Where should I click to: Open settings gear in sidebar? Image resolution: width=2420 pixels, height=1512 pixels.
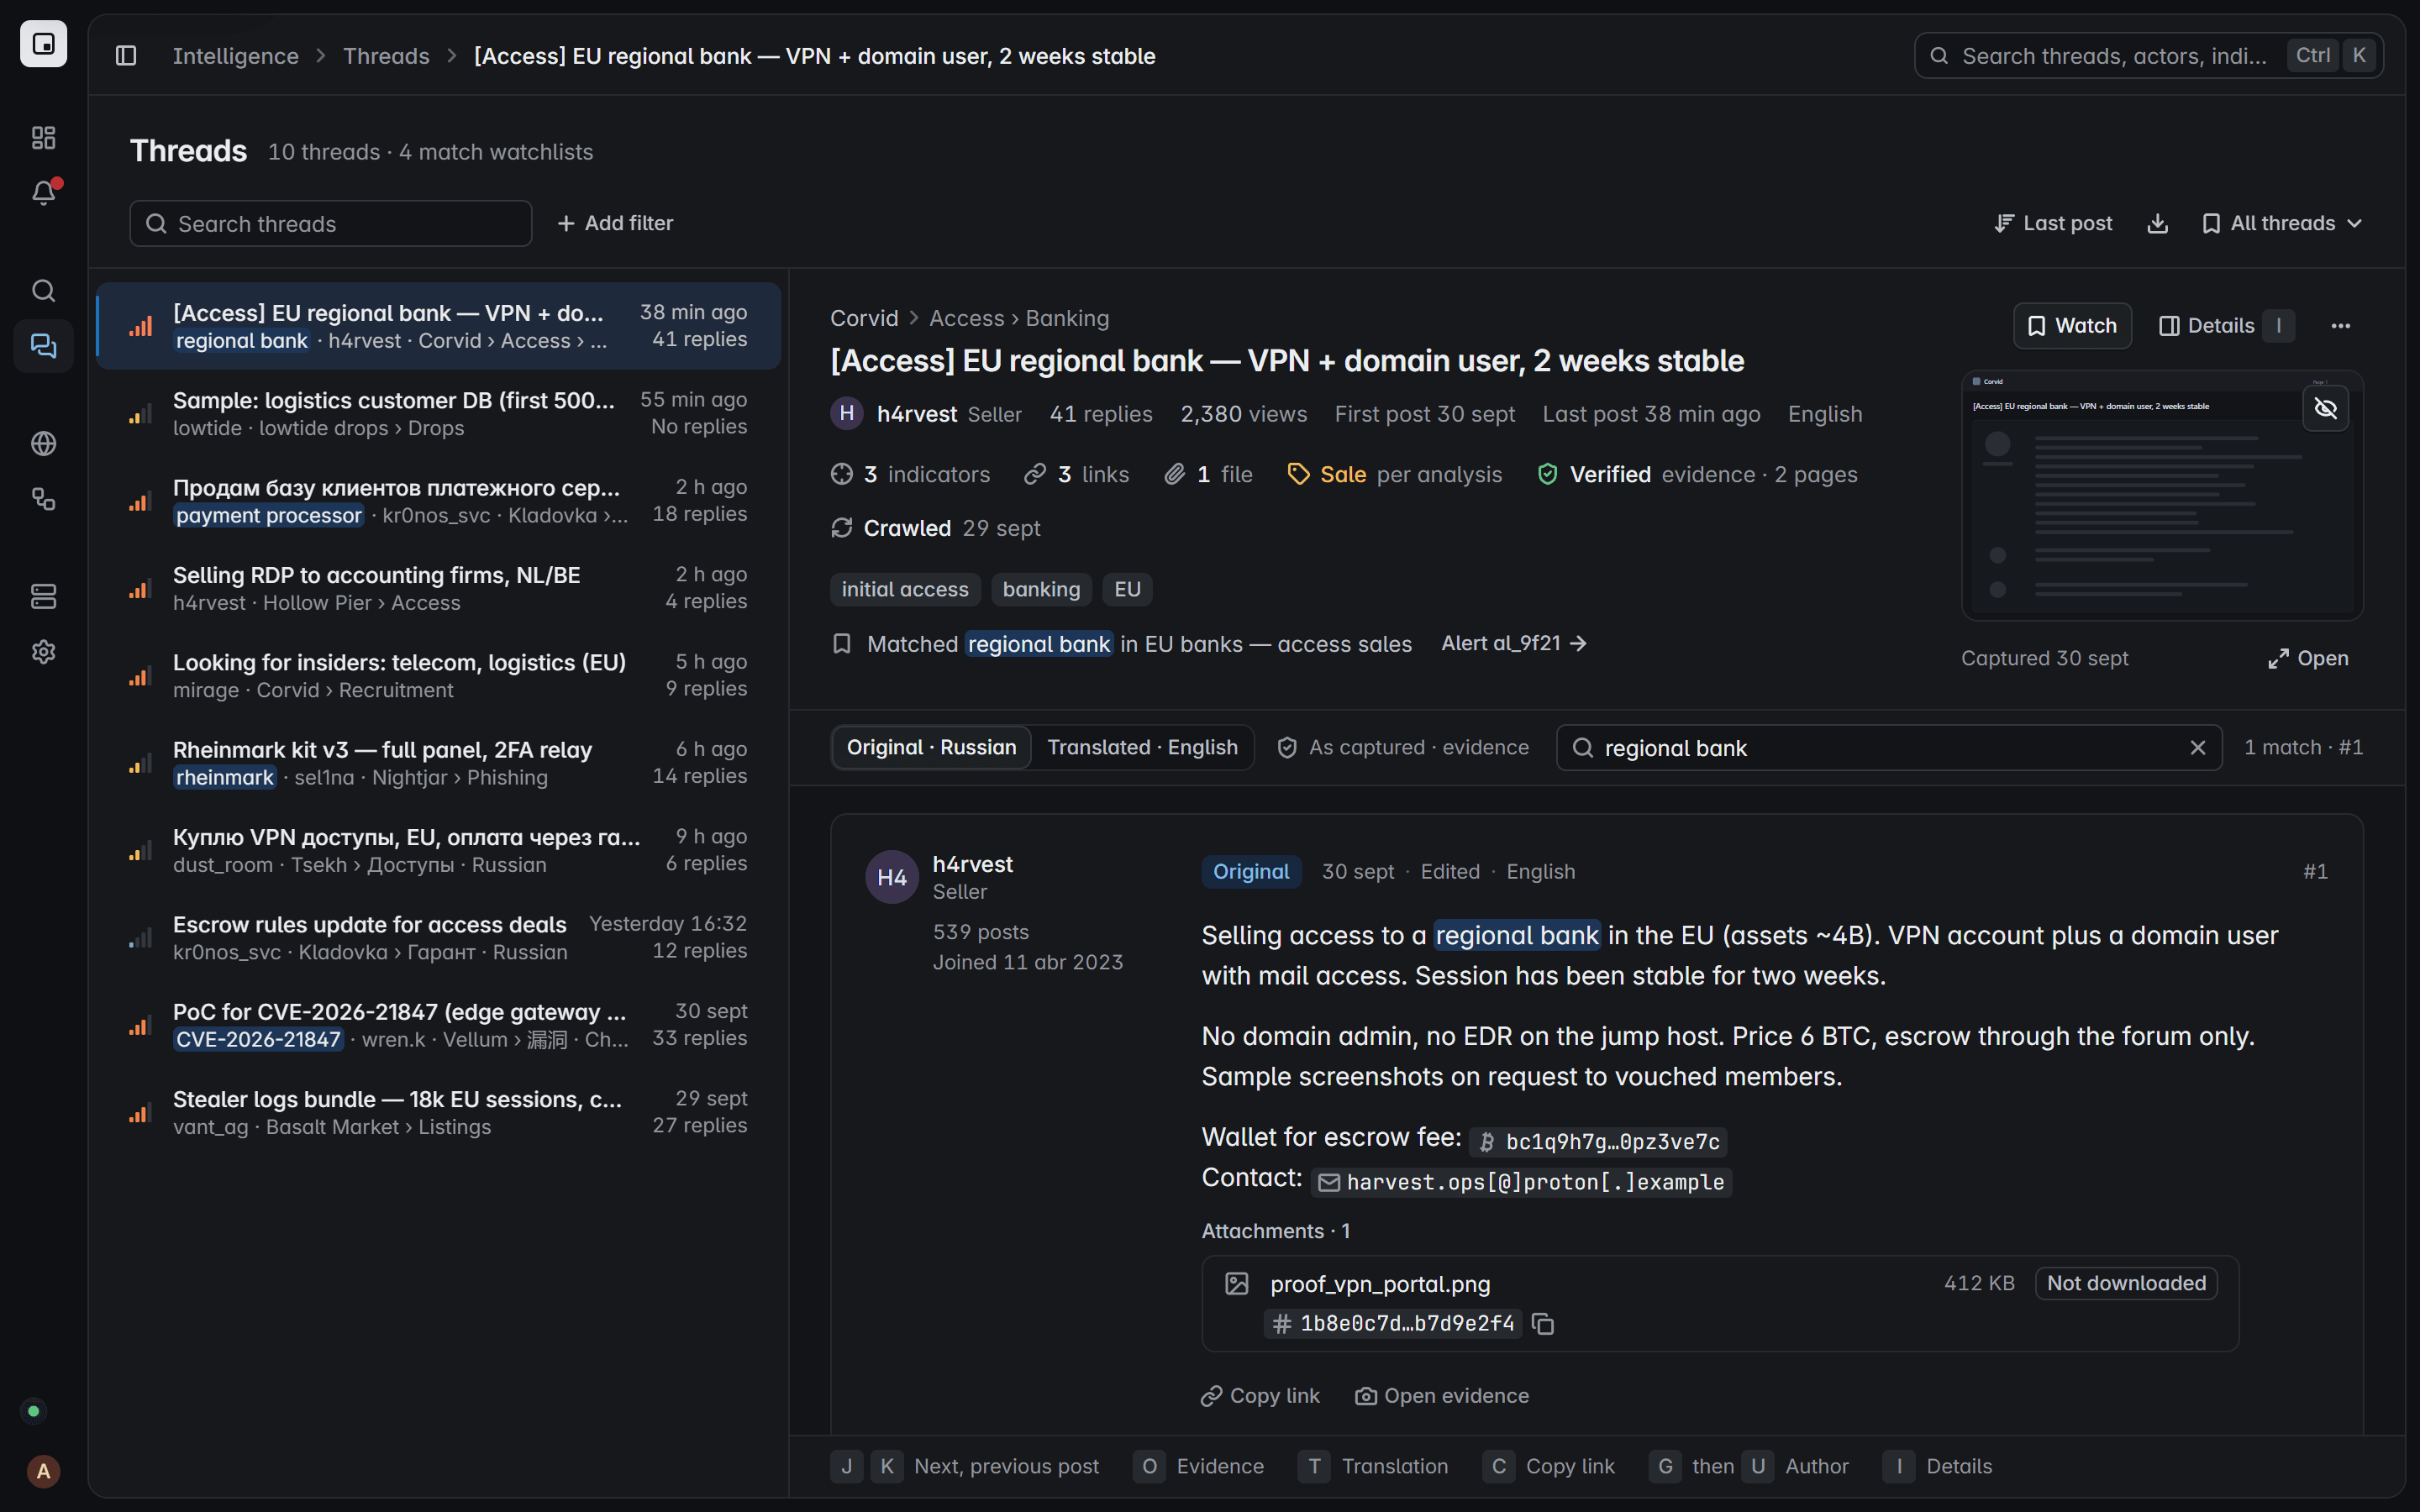pos(43,652)
